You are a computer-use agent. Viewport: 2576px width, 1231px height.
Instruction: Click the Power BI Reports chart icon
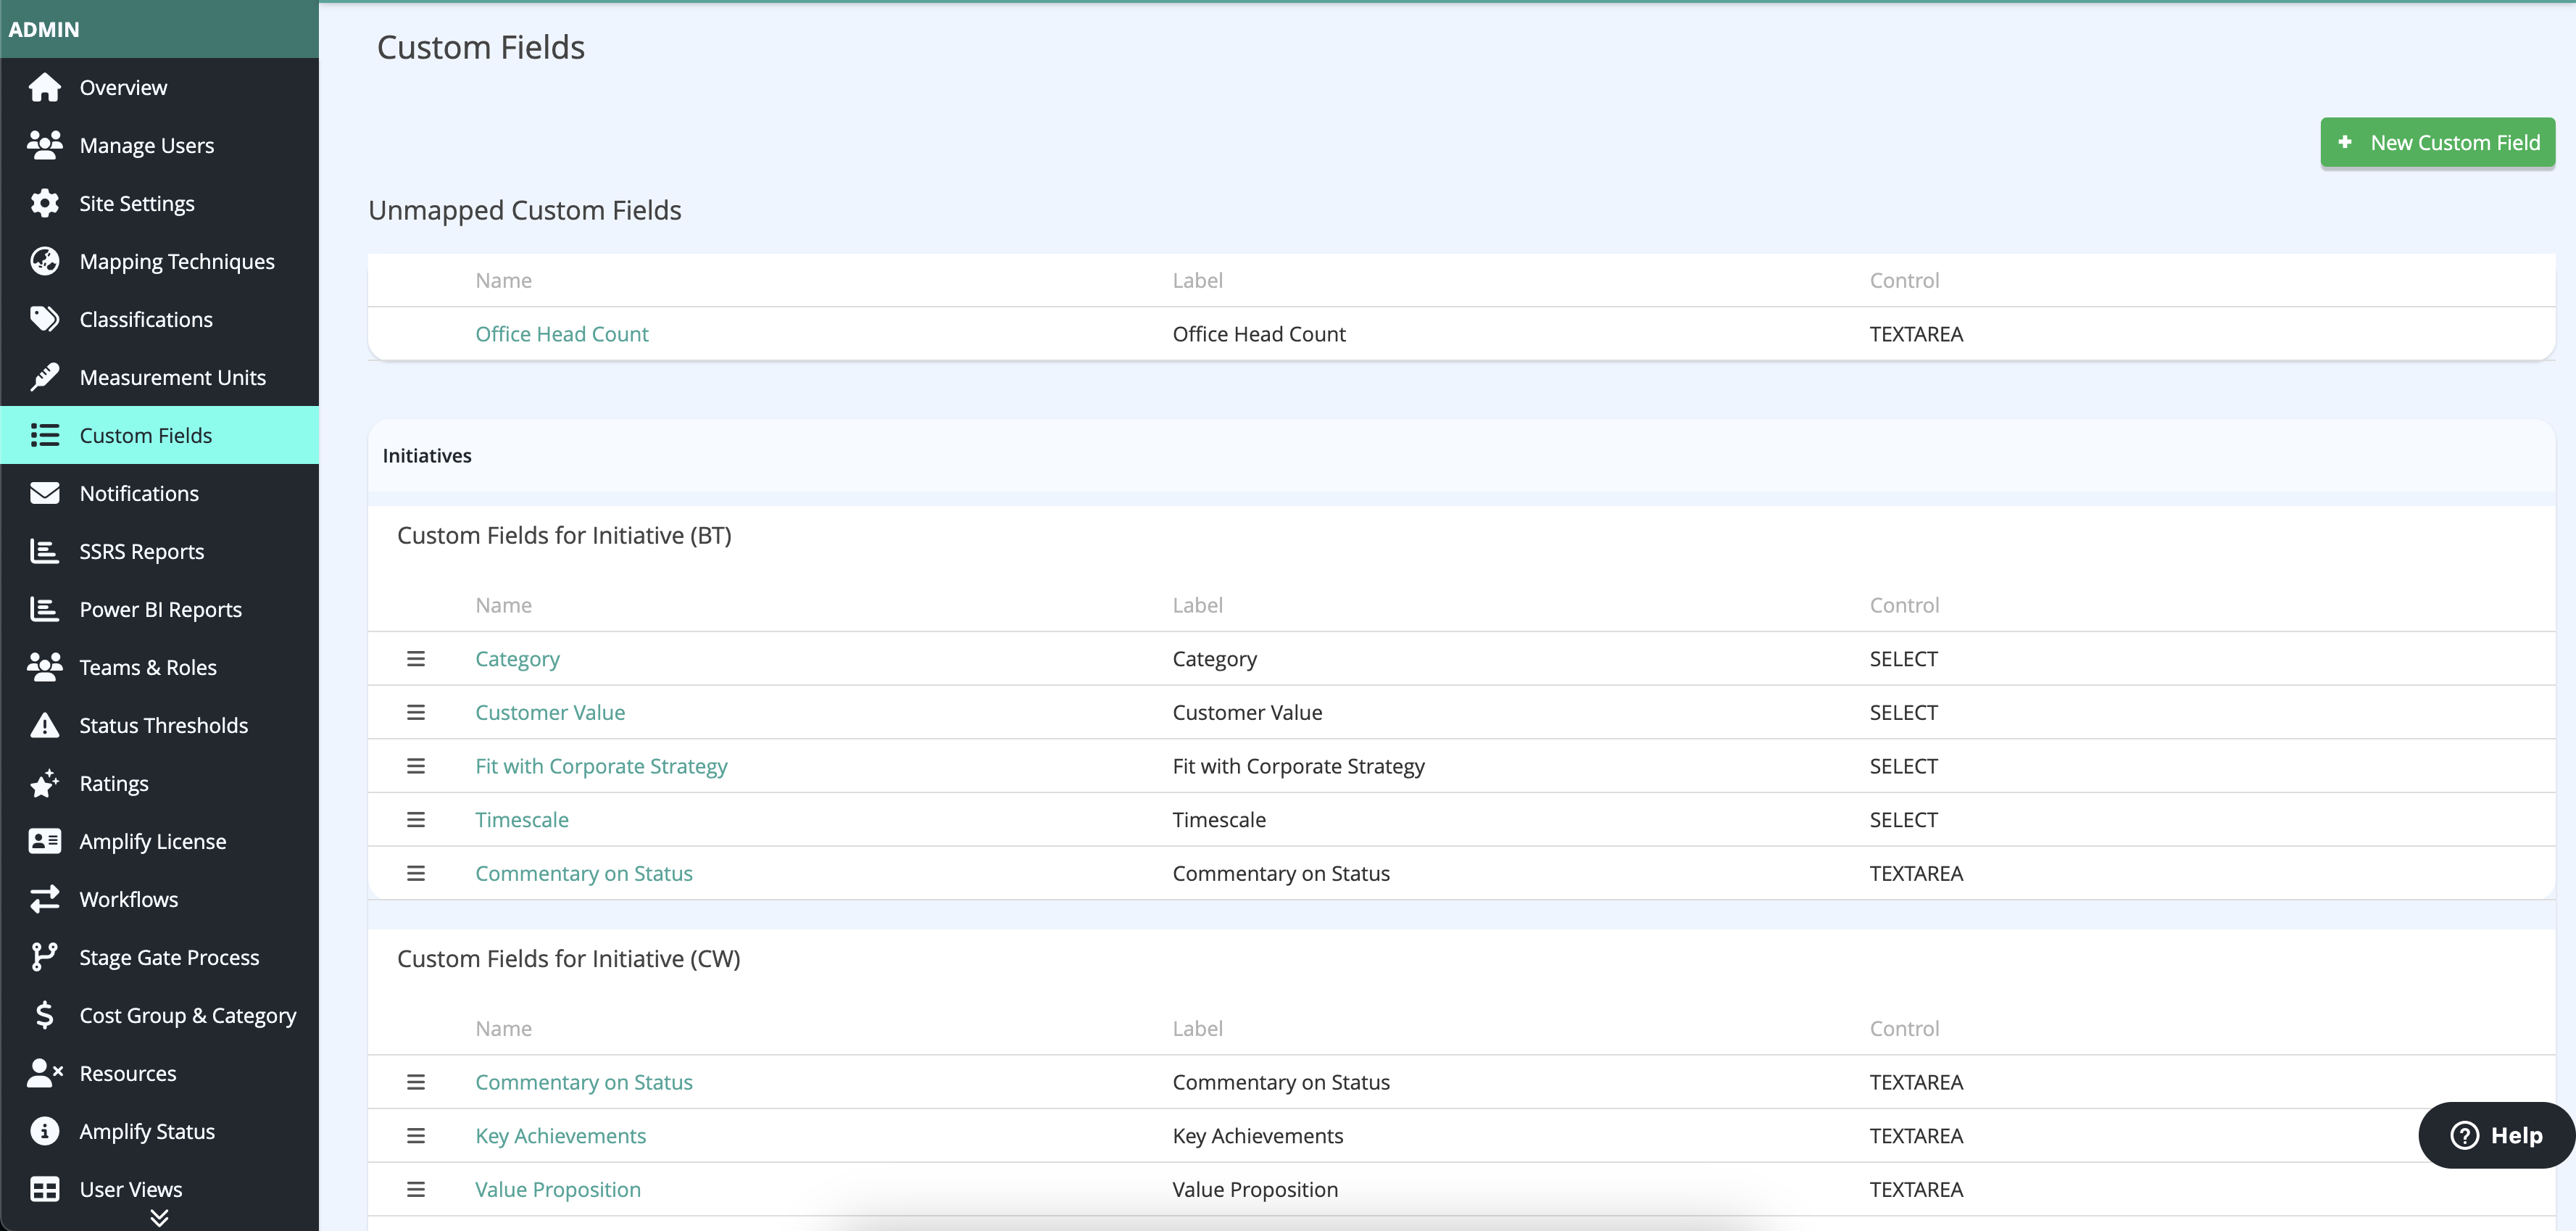(44, 609)
